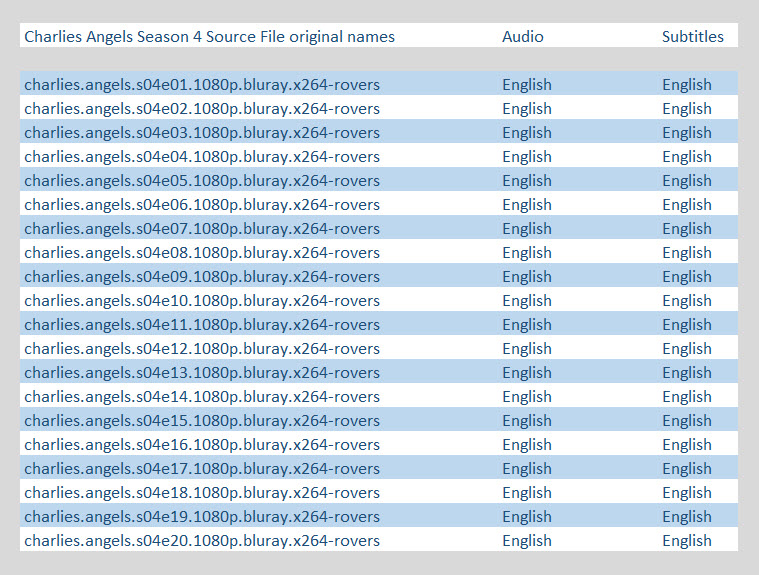Screen dimensions: 759x575
Task: Select file name charlies.angels.s04e07.1080p.bluray.x264-rovers
Action: tap(202, 228)
